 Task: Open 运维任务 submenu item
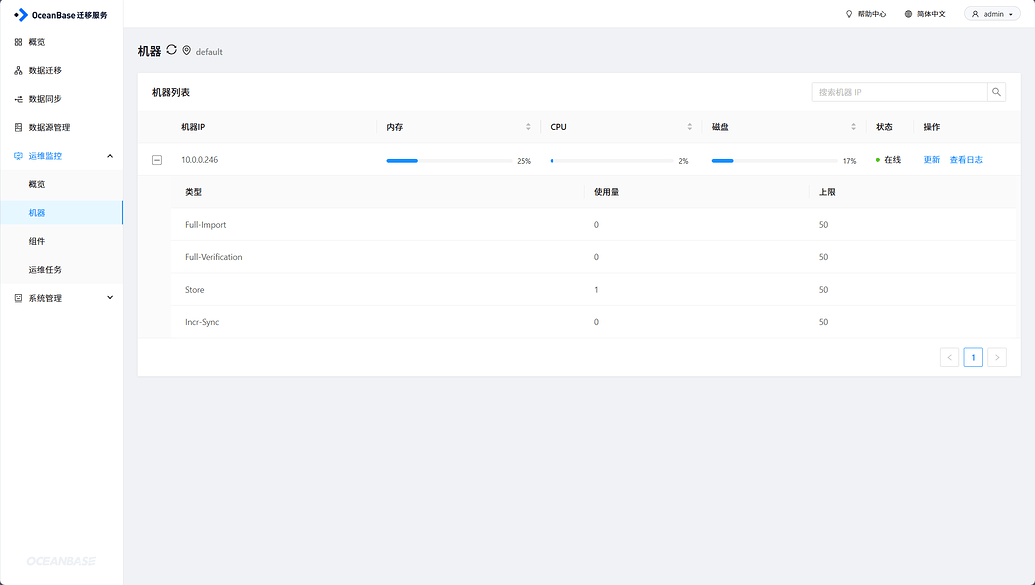click(45, 270)
